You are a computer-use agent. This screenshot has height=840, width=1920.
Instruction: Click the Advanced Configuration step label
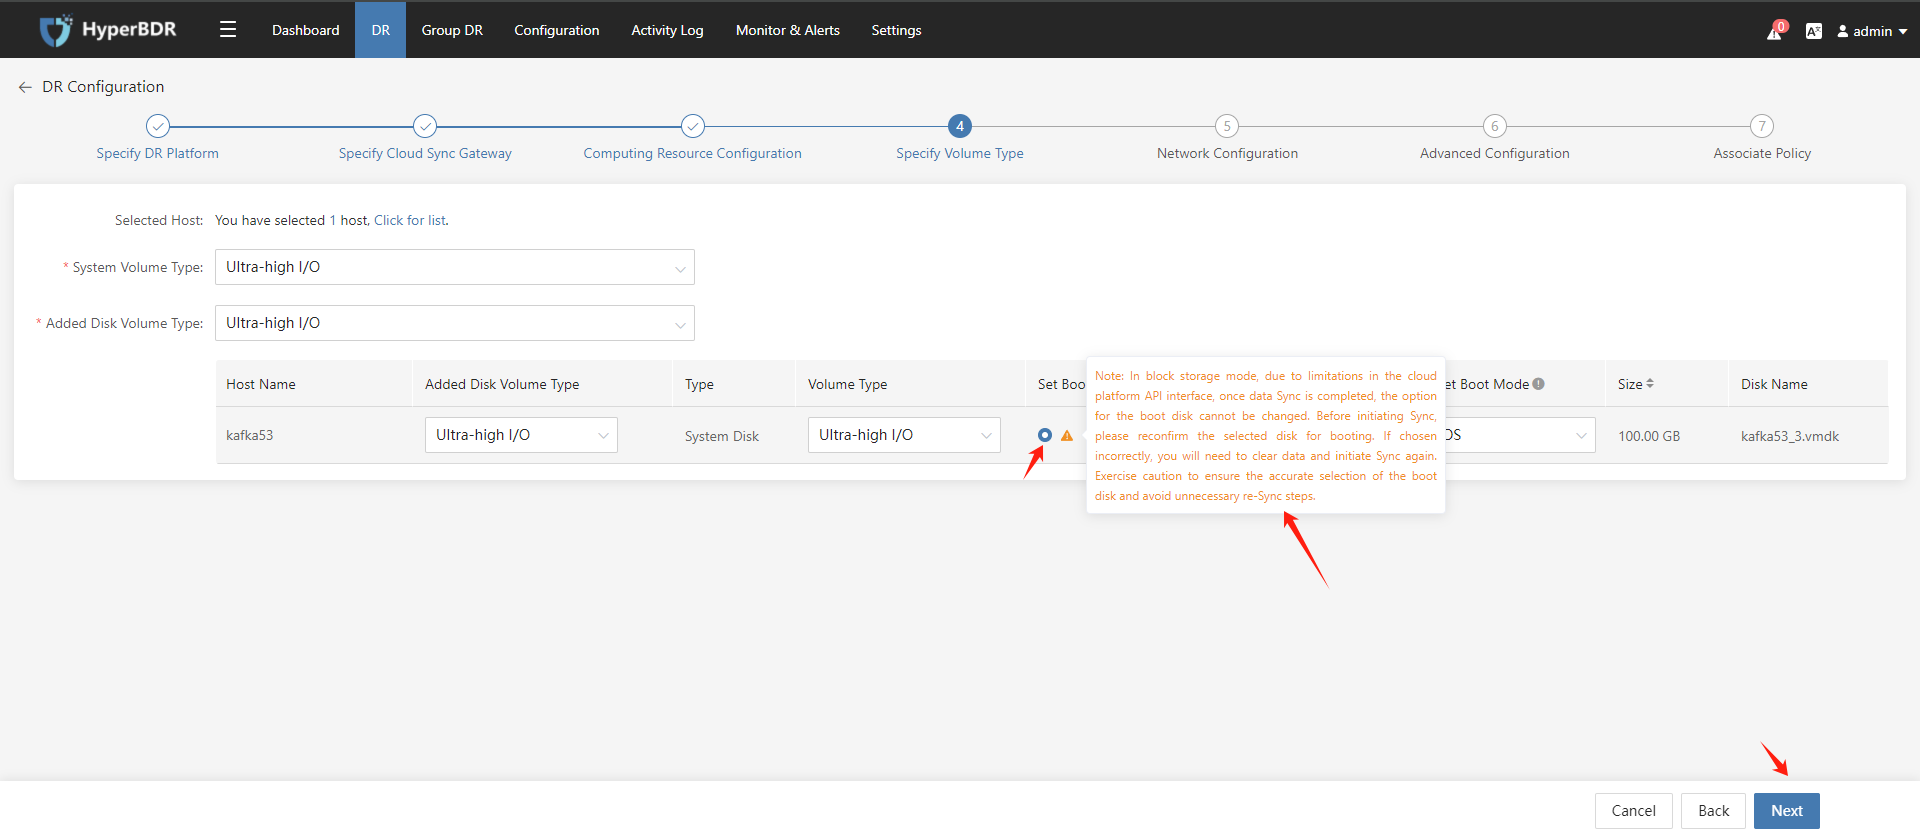[x=1495, y=153]
